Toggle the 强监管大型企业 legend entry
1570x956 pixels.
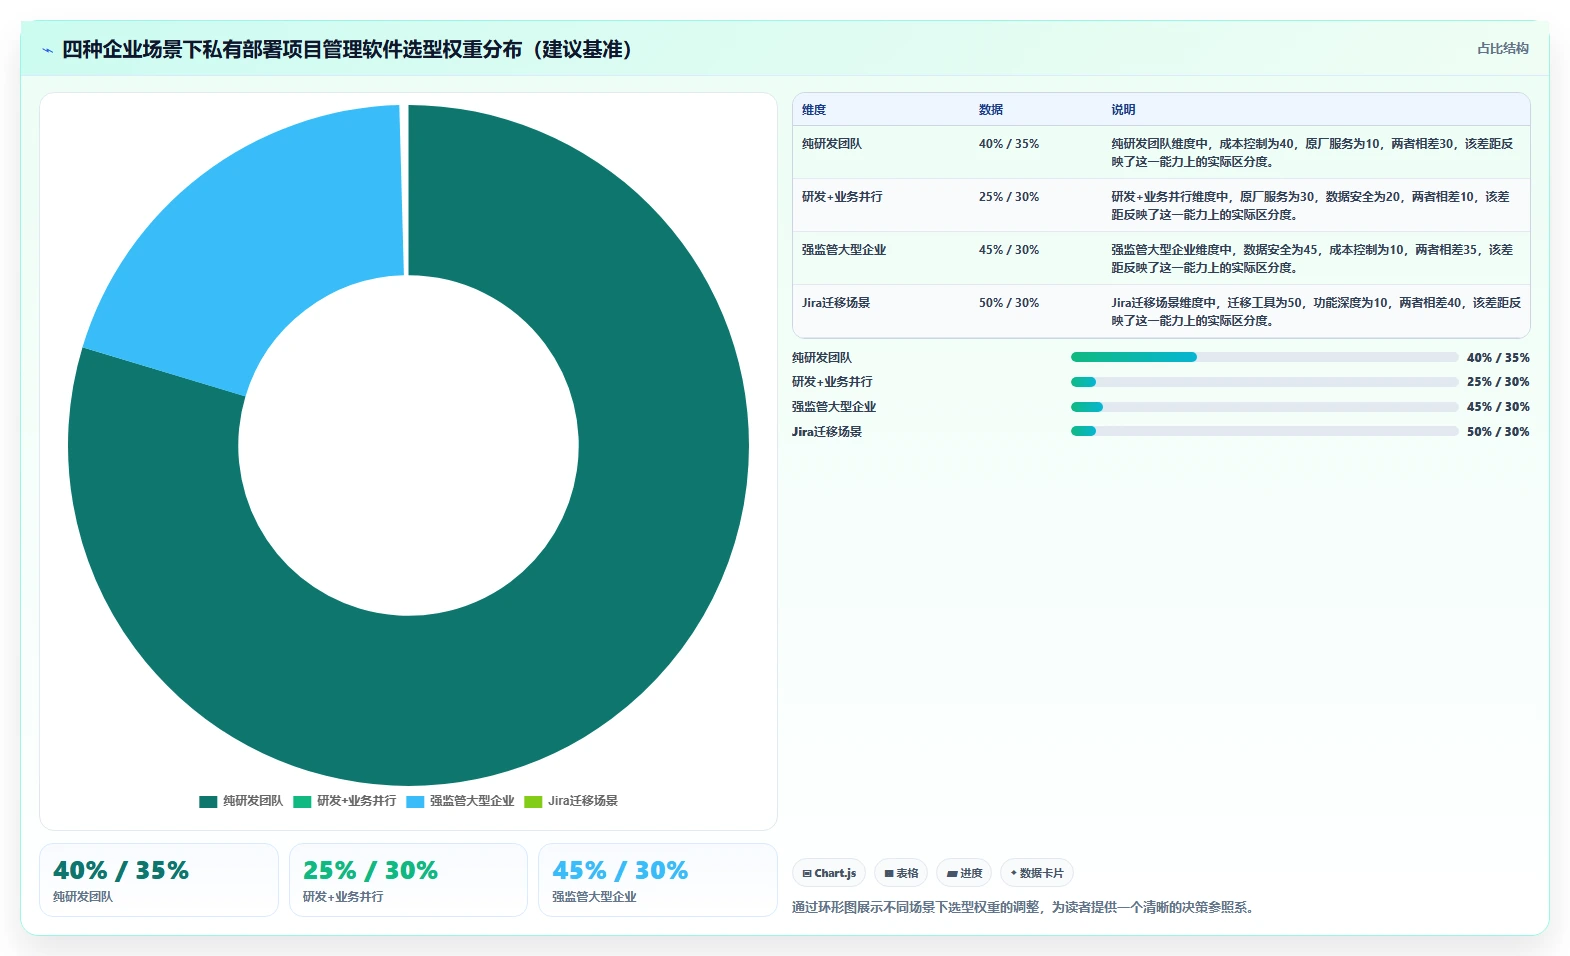click(460, 801)
